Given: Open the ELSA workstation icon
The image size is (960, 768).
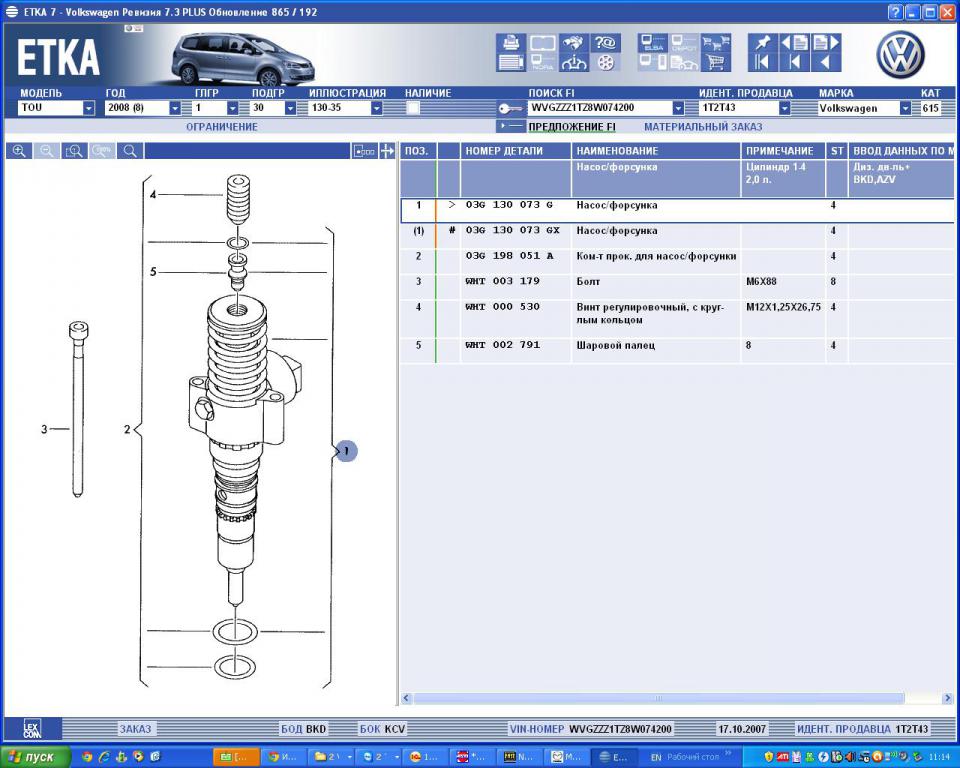Looking at the screenshot, I should 653,43.
